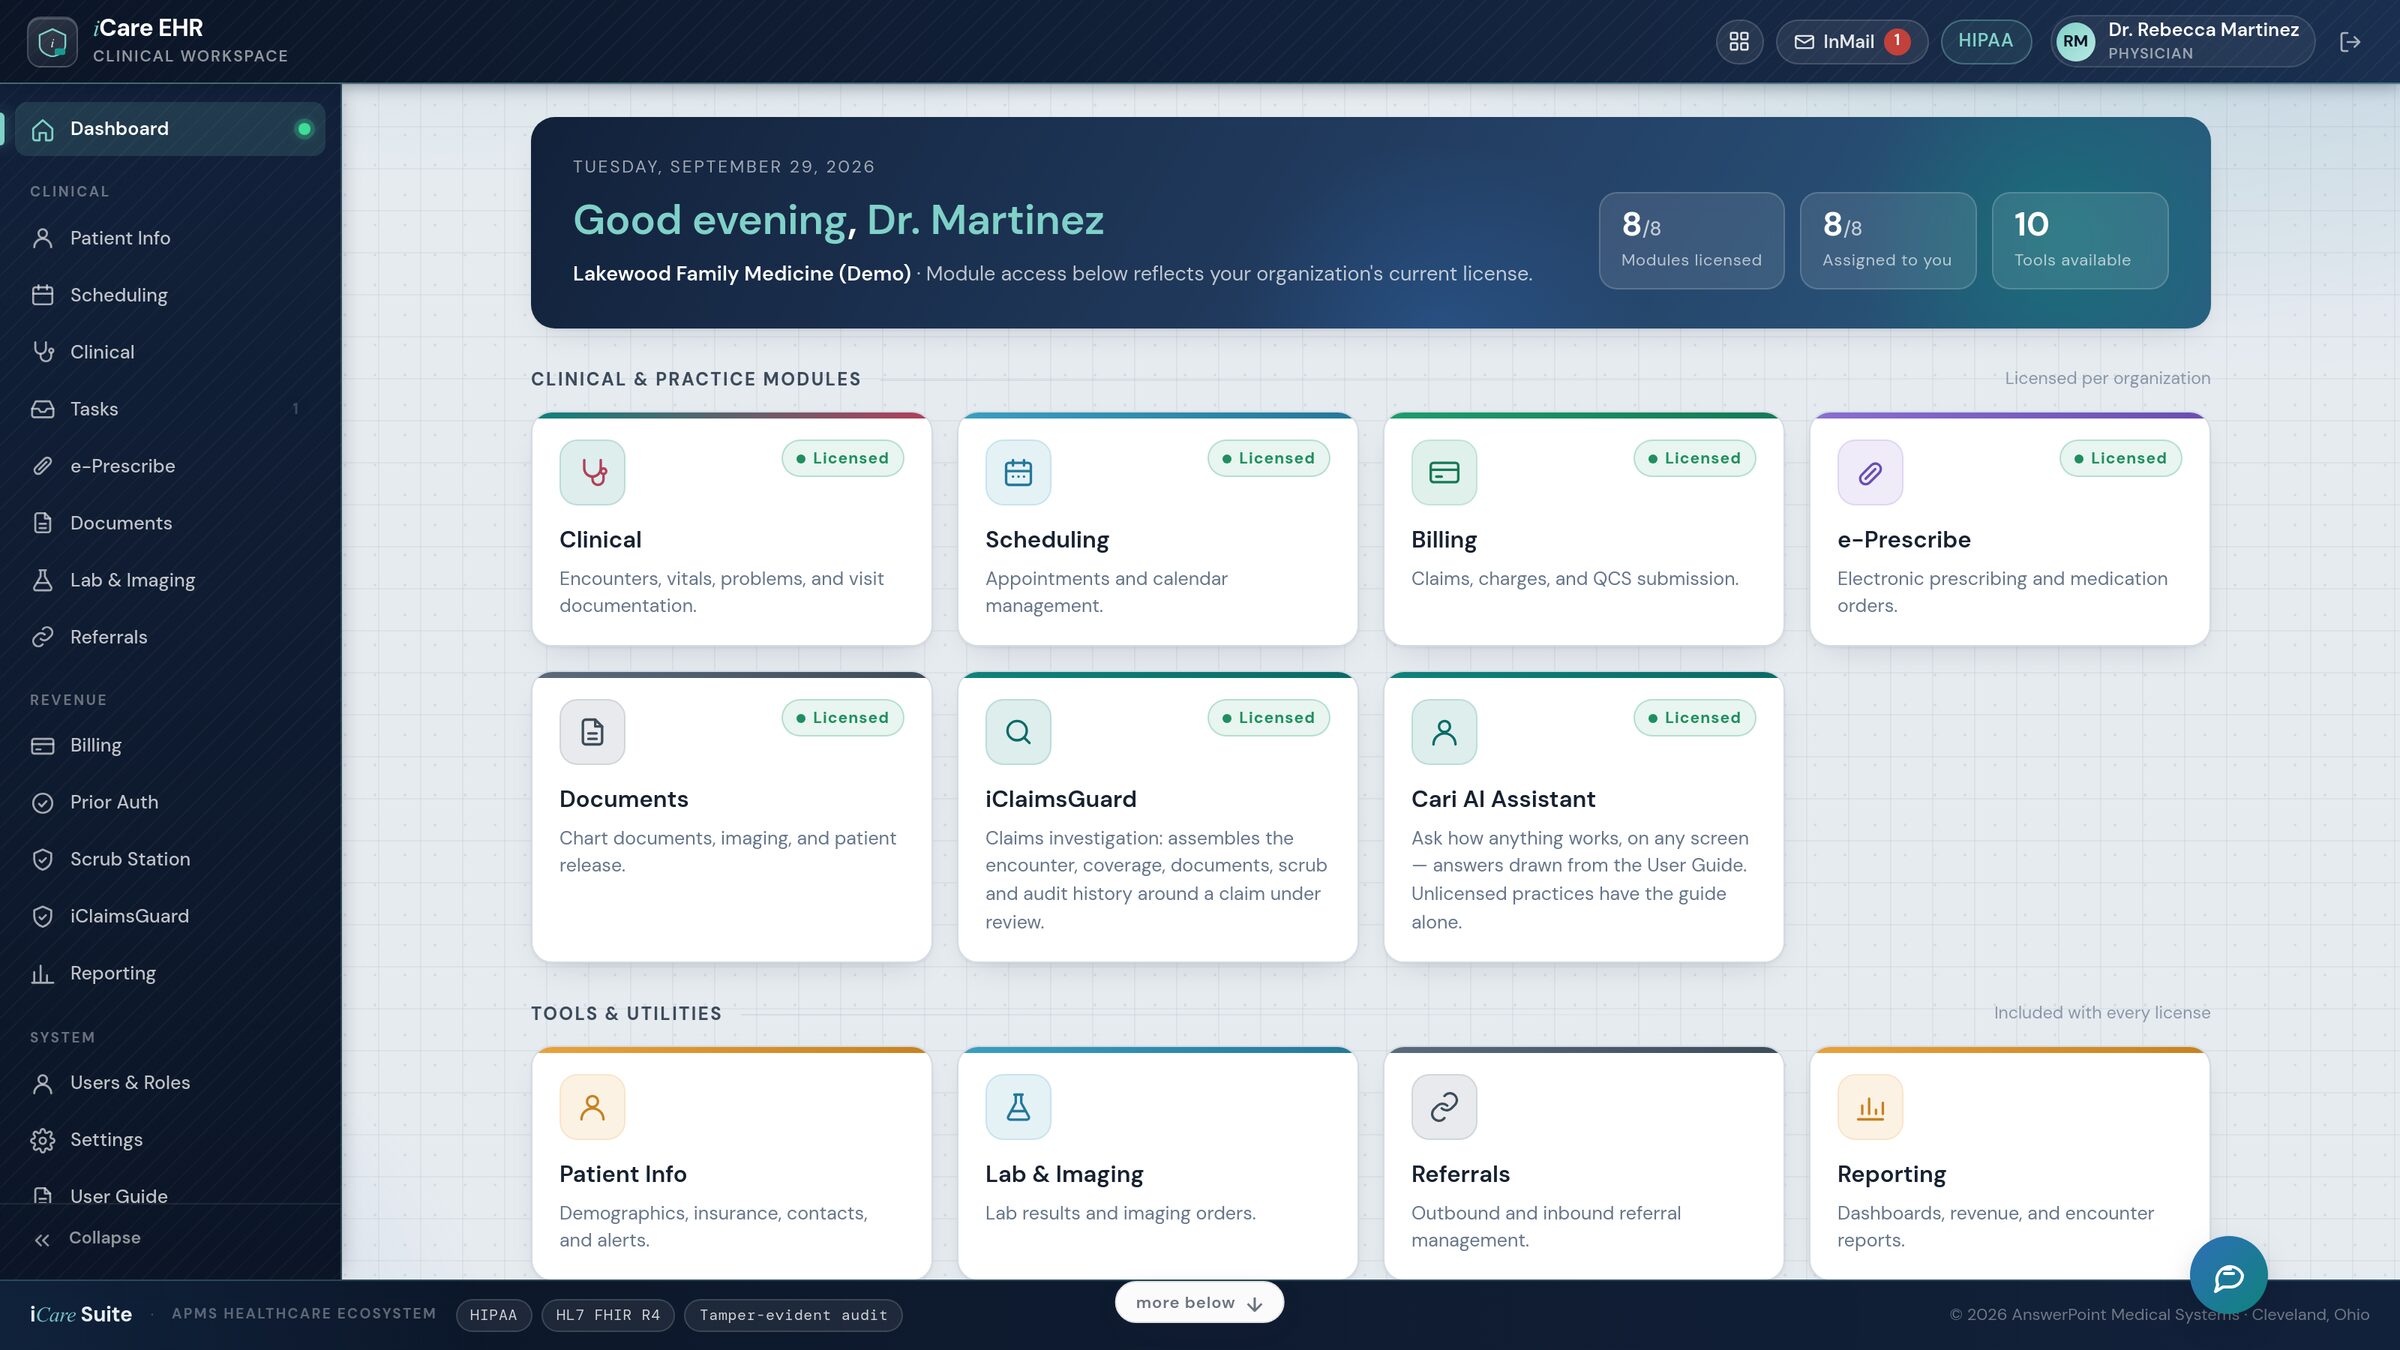Screen dimensions: 2400x1350
Task: Open Cari AI Assistant card title
Action: (x=1503, y=799)
